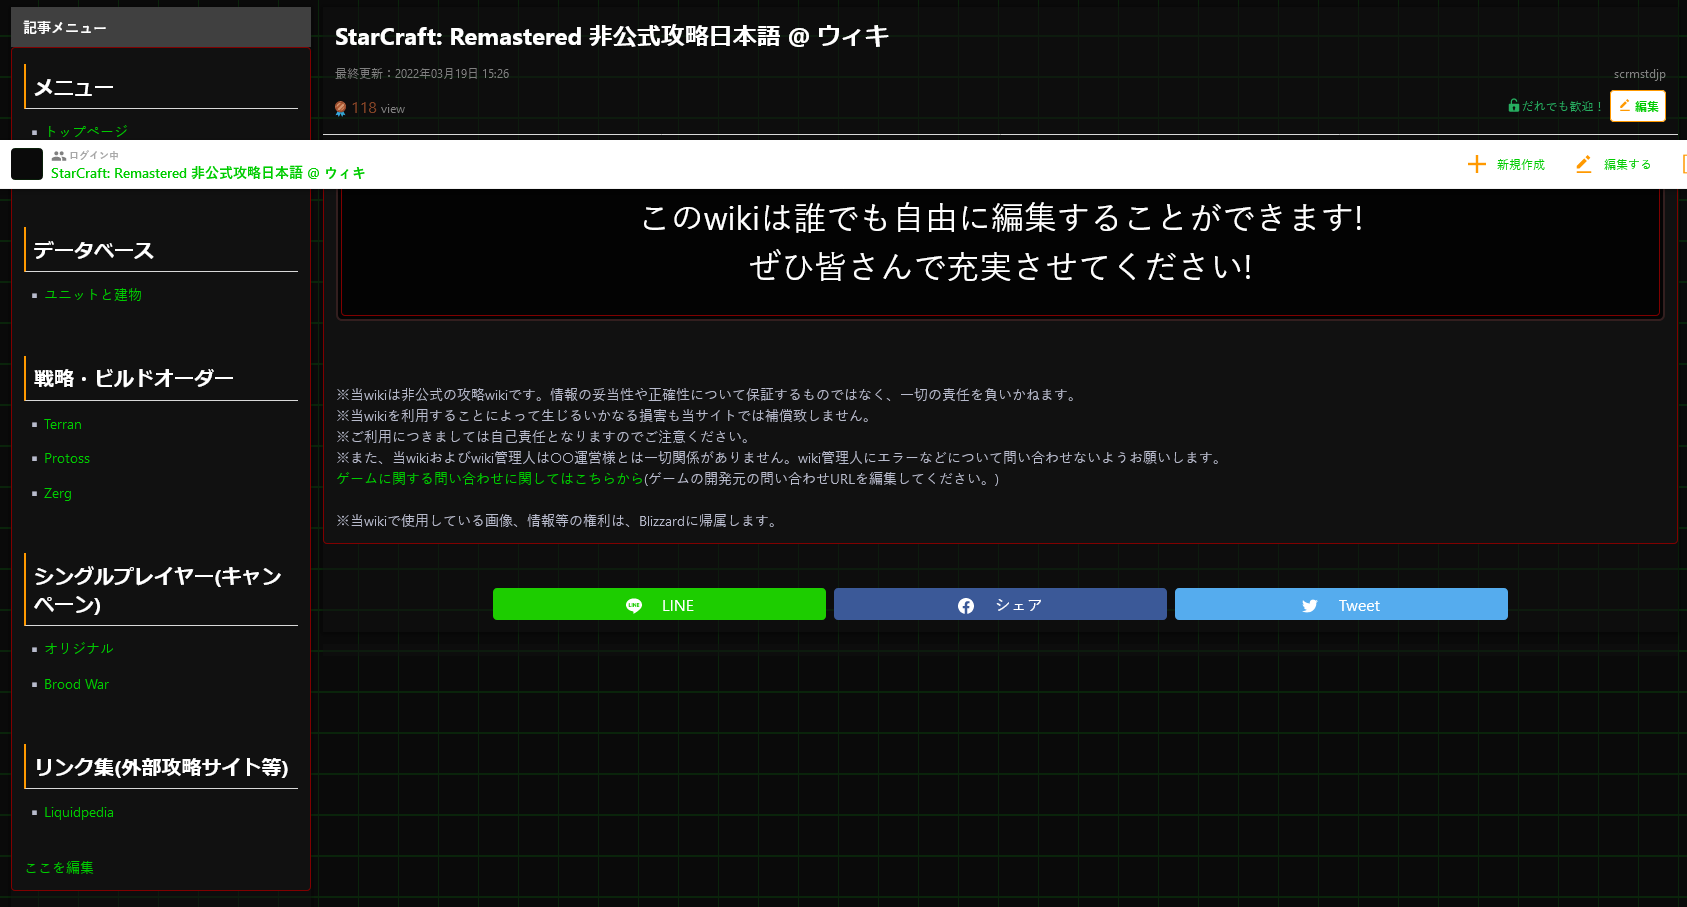Screen dimensions: 1687x907
Task: Follow the ゲームに関する問い合わせ link
Action: [490, 478]
